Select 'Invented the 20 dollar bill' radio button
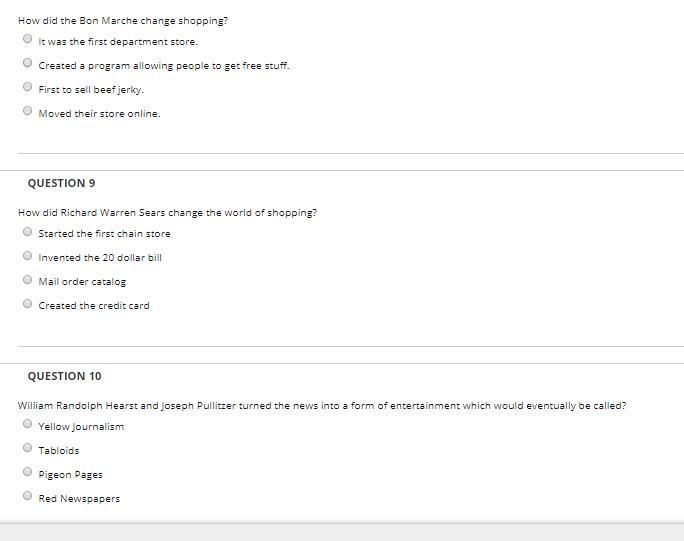 [27, 256]
